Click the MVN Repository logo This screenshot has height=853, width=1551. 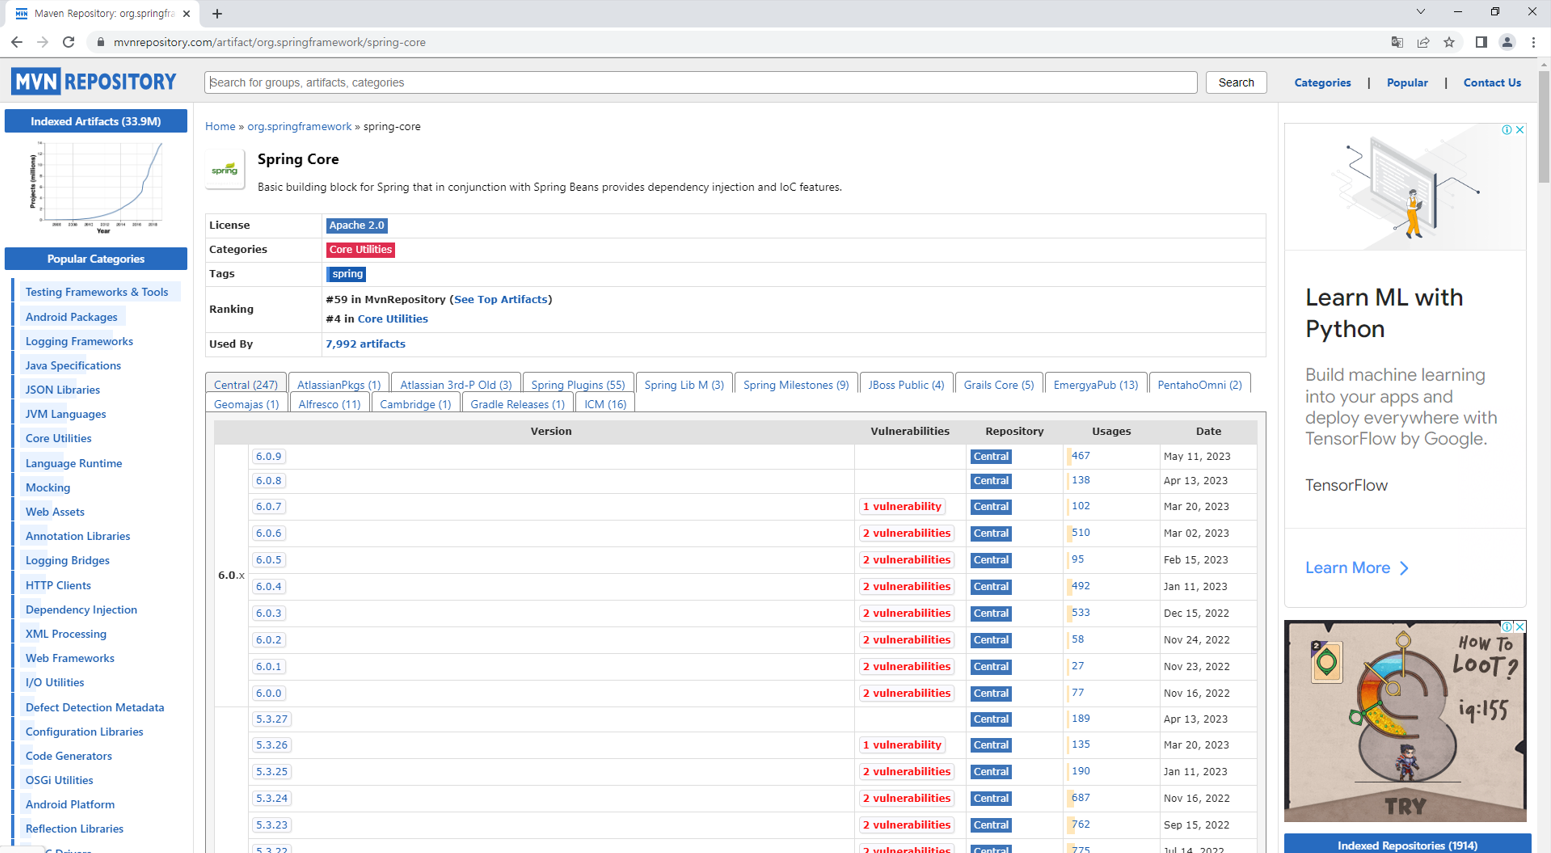pos(94,82)
